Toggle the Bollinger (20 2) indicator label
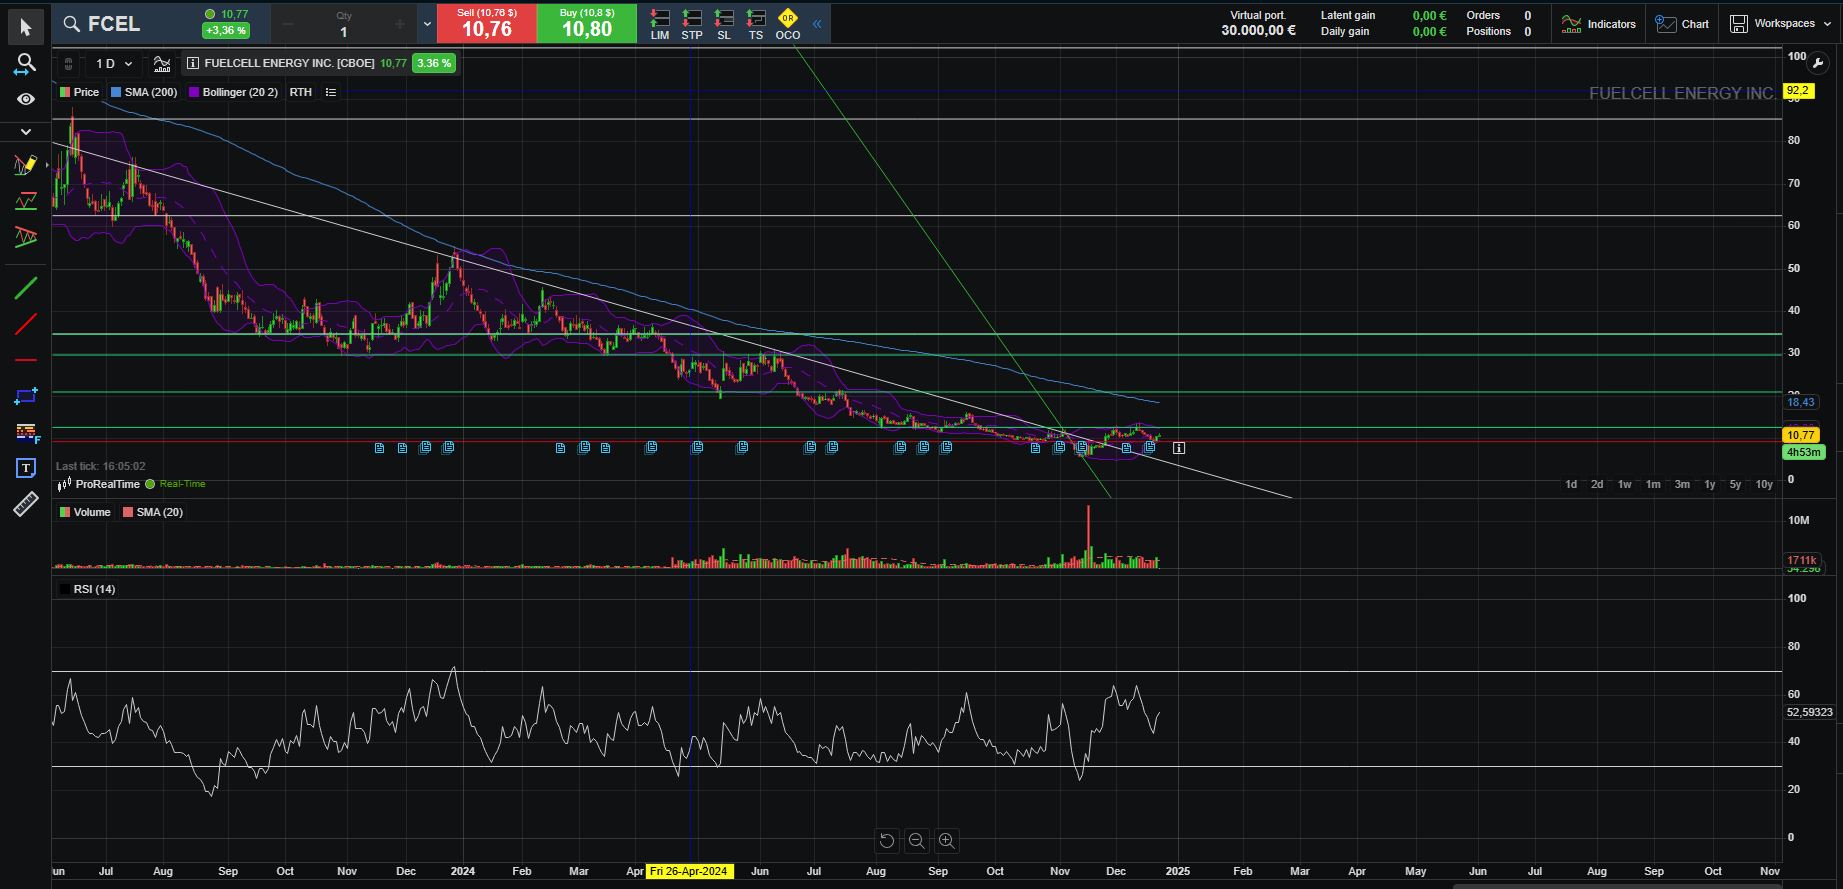 click(x=239, y=92)
